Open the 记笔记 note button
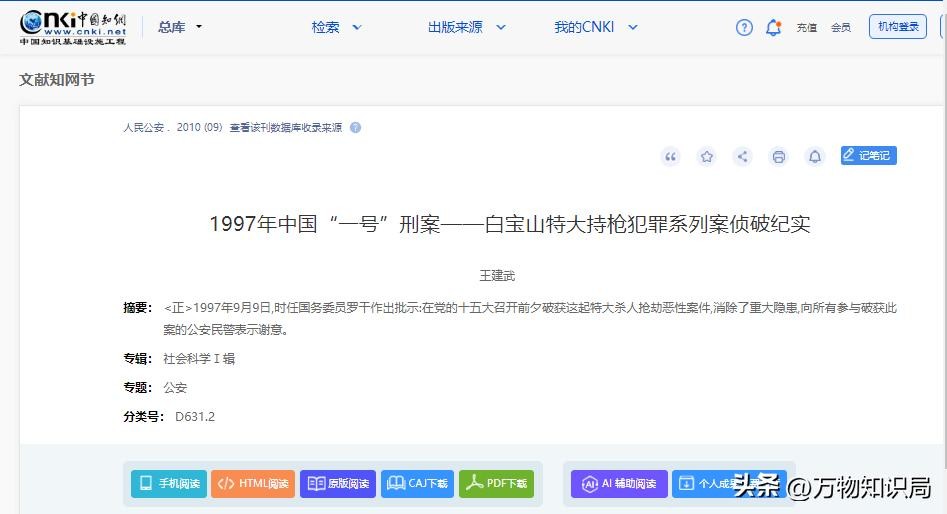Viewport: 947px width, 514px height. click(x=868, y=155)
